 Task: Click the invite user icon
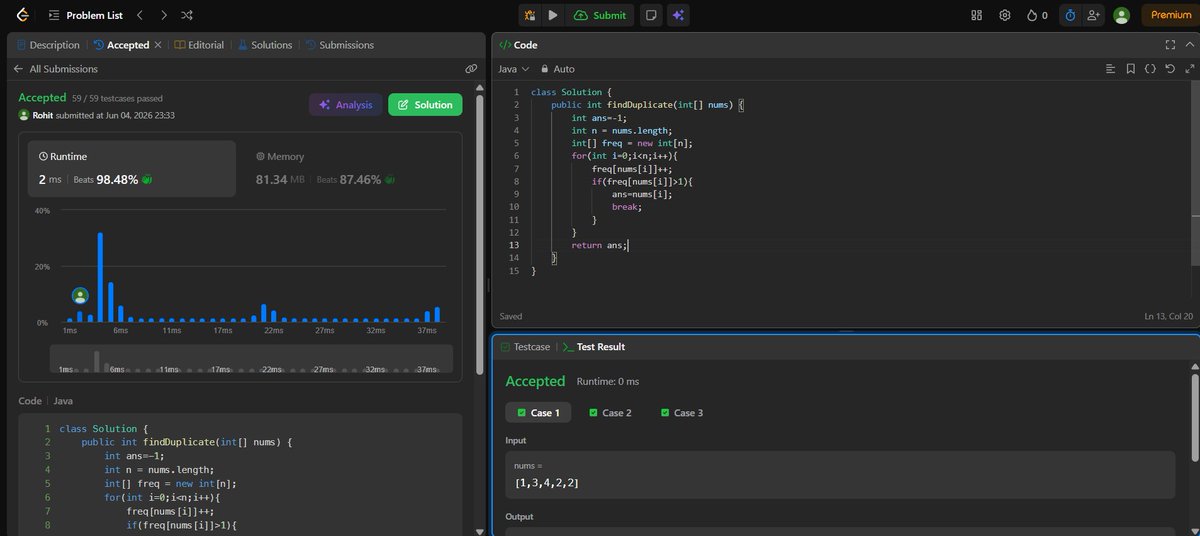[1093, 15]
